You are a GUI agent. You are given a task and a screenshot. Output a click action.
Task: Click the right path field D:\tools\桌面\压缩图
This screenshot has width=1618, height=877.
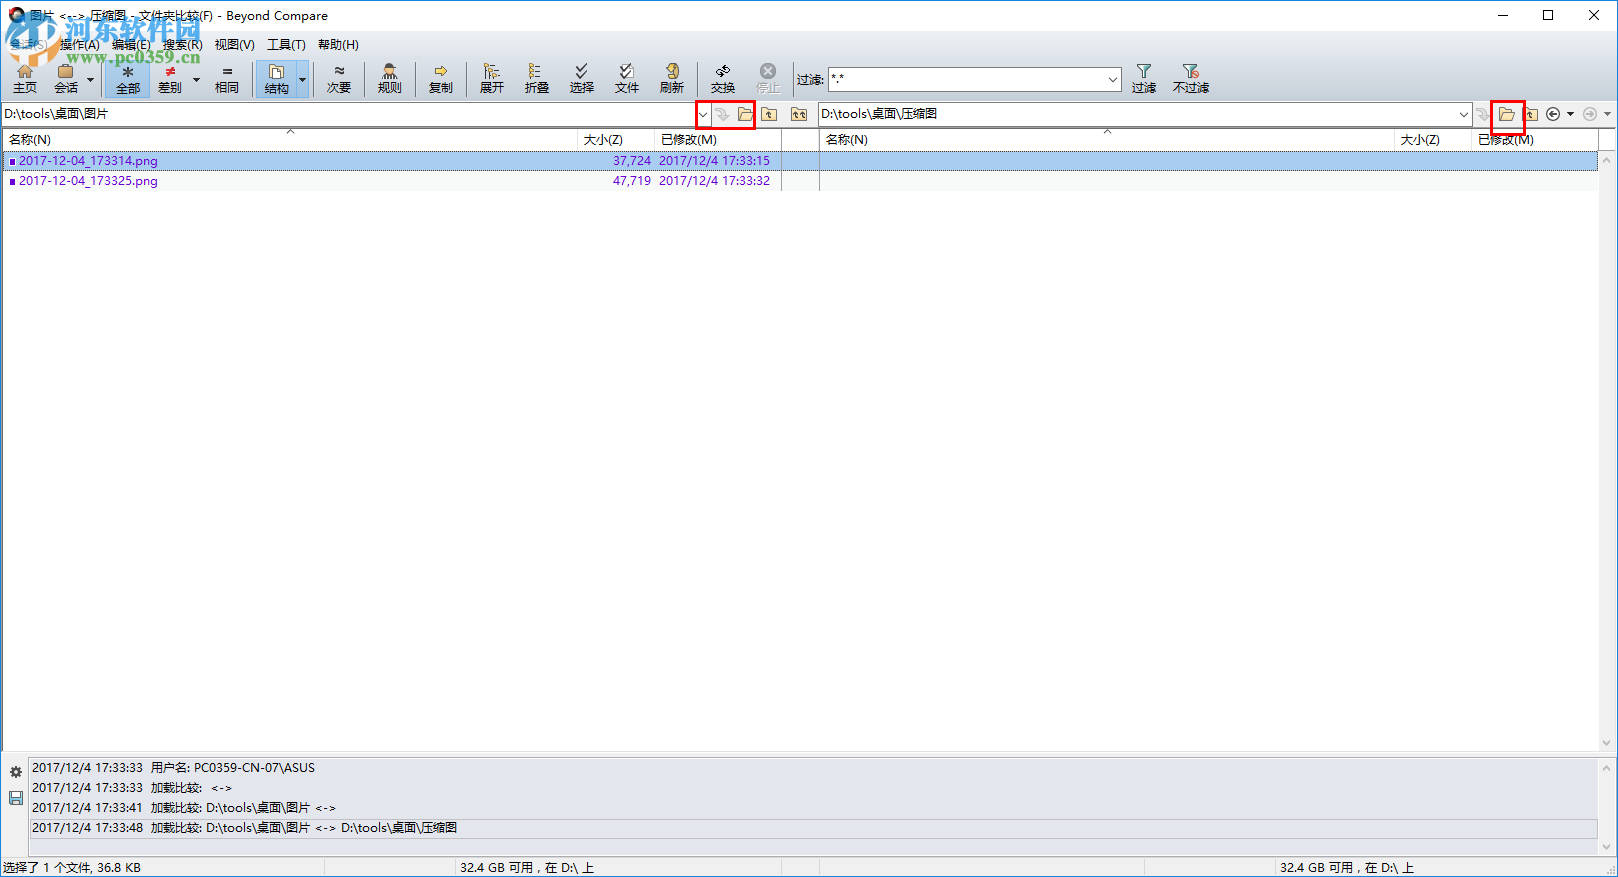coord(1137,114)
